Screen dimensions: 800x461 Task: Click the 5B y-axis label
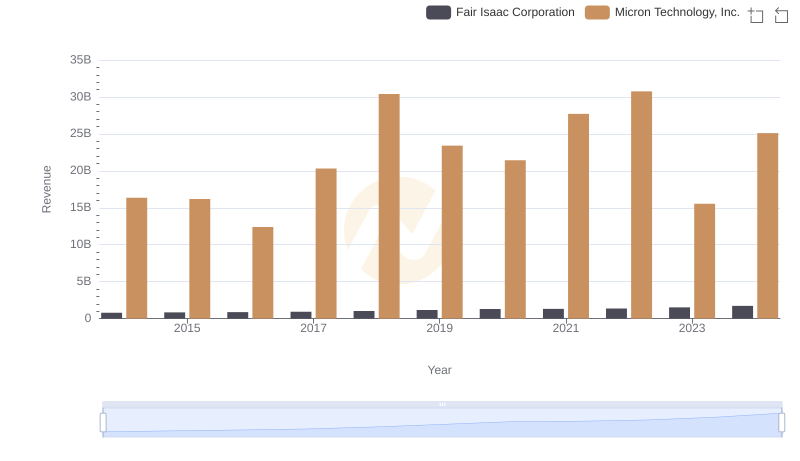(84, 281)
